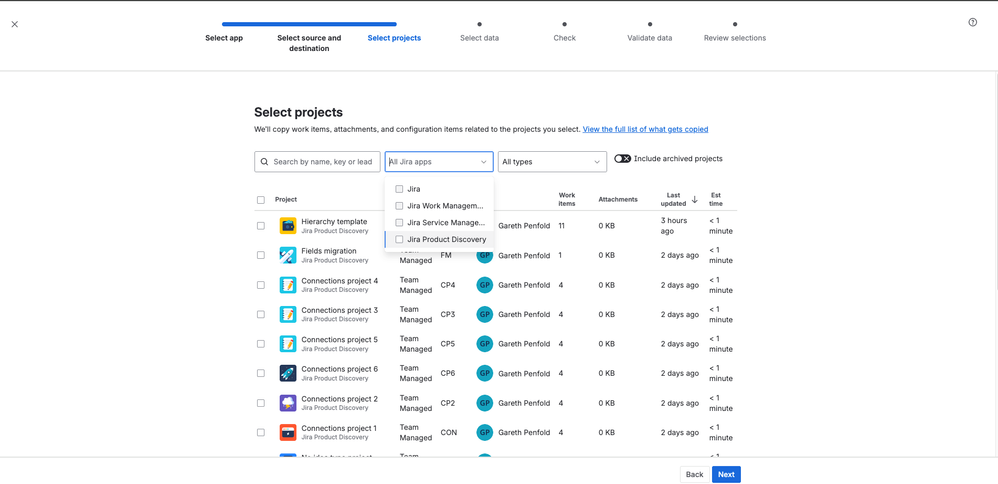
Task: Click the search by name, key or lead field
Action: point(317,162)
